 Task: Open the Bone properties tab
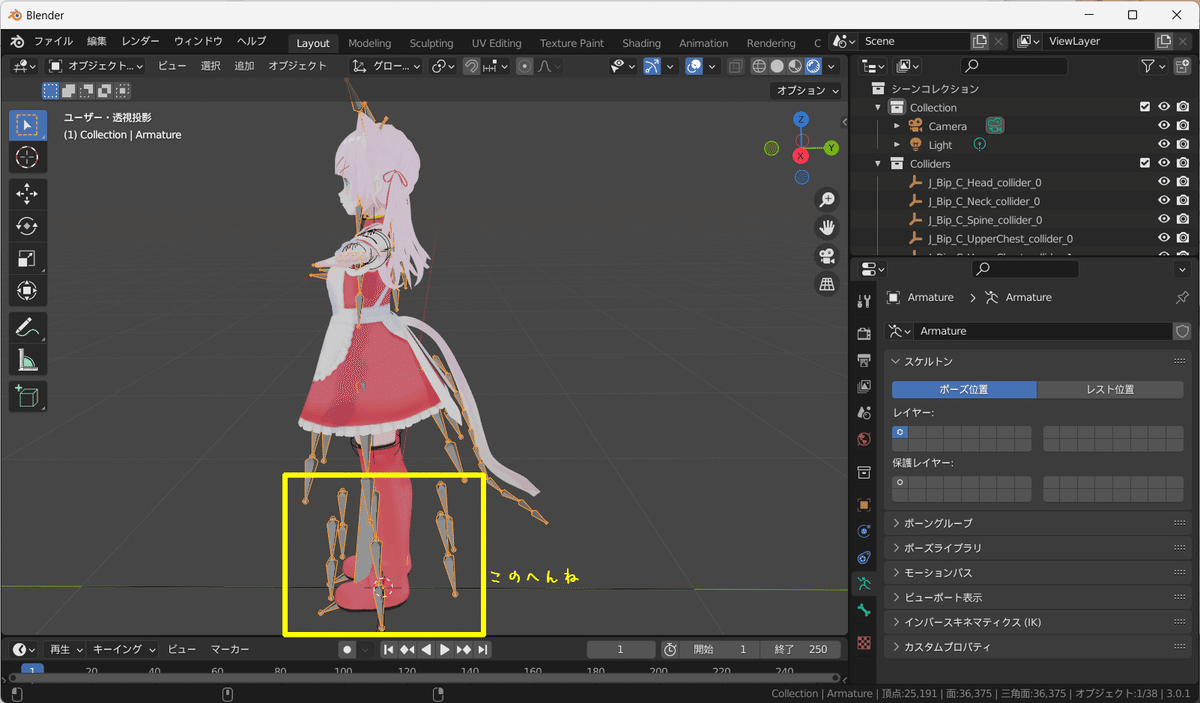pos(864,610)
